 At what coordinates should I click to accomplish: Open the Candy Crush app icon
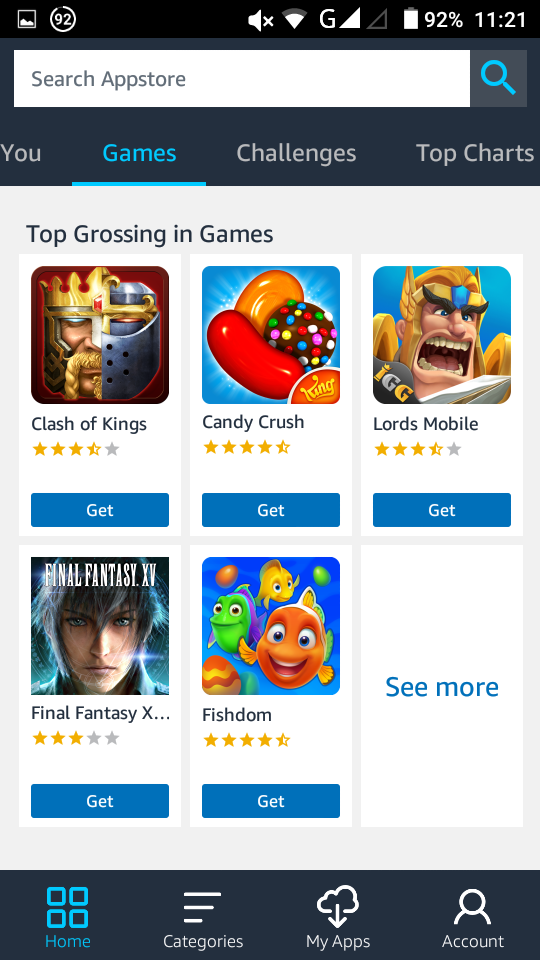point(271,335)
